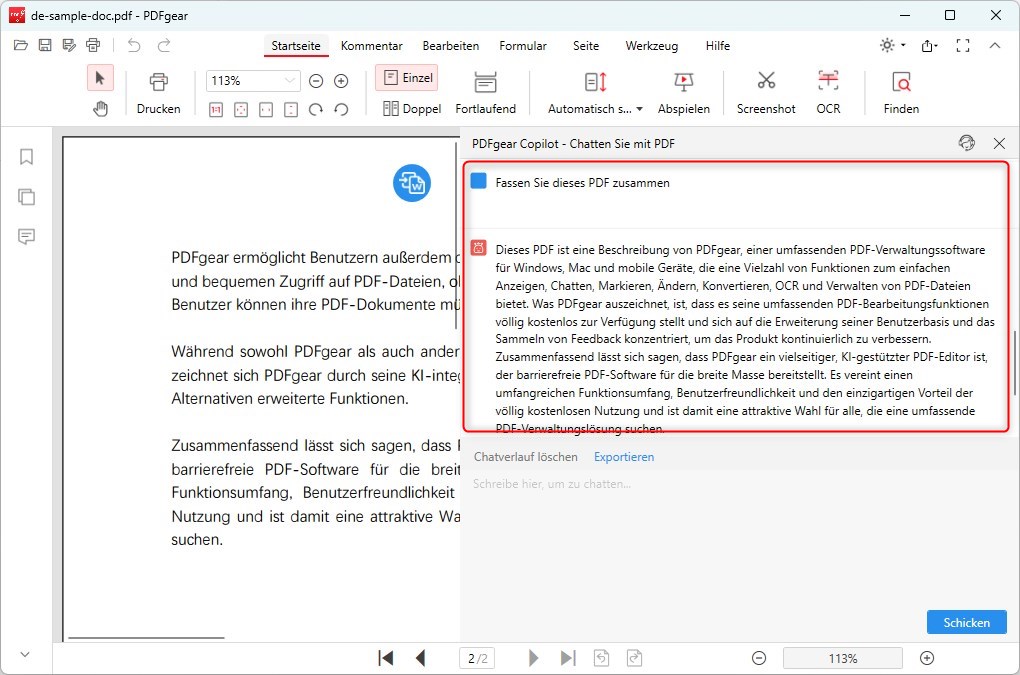
Task: Zoom in using the status bar plus
Action: [927, 658]
